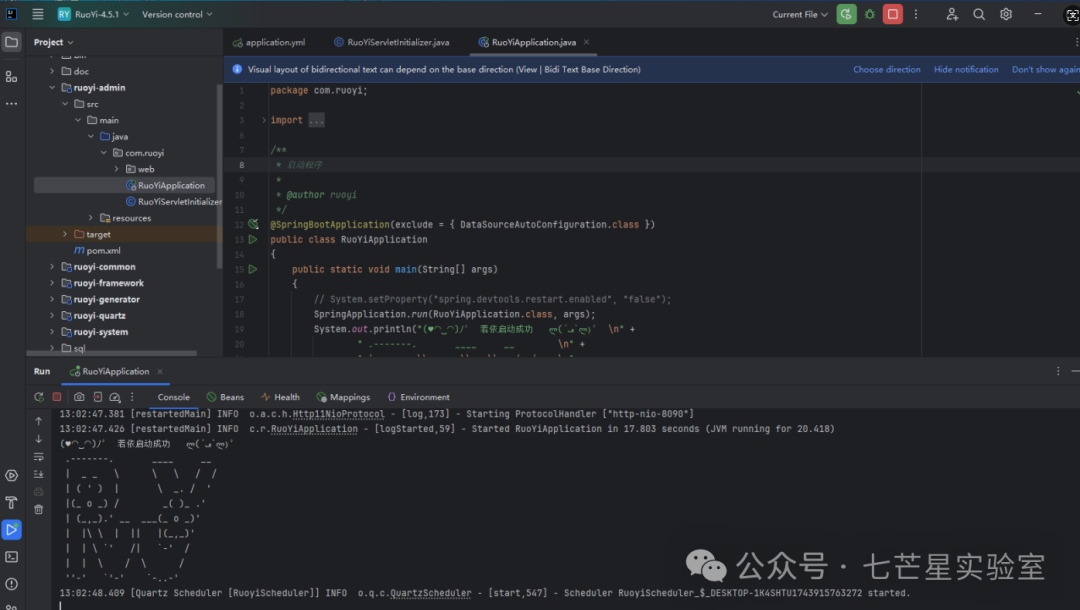Expand the resources folder
Screen dimensions: 1080x610
(90, 218)
